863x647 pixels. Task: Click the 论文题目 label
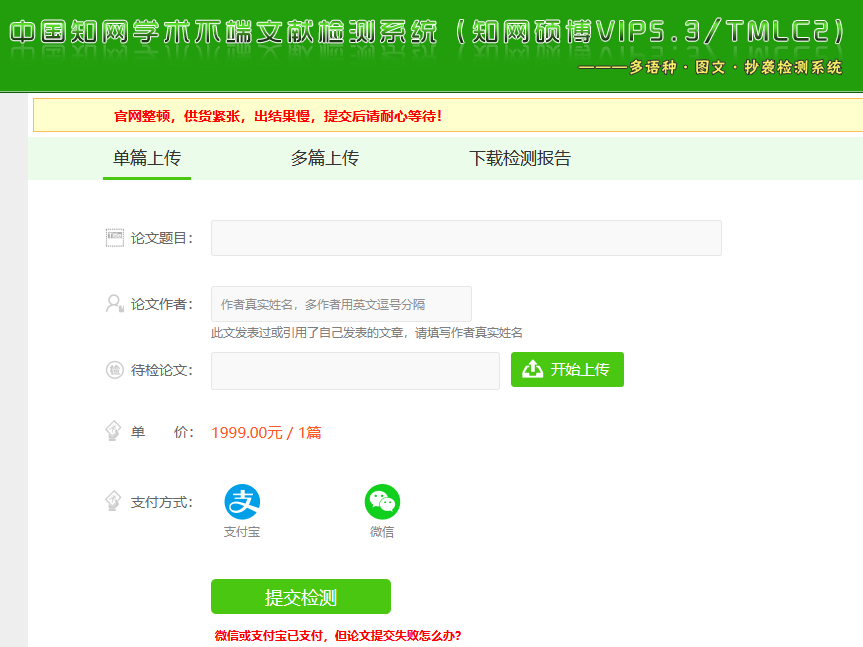(162, 238)
